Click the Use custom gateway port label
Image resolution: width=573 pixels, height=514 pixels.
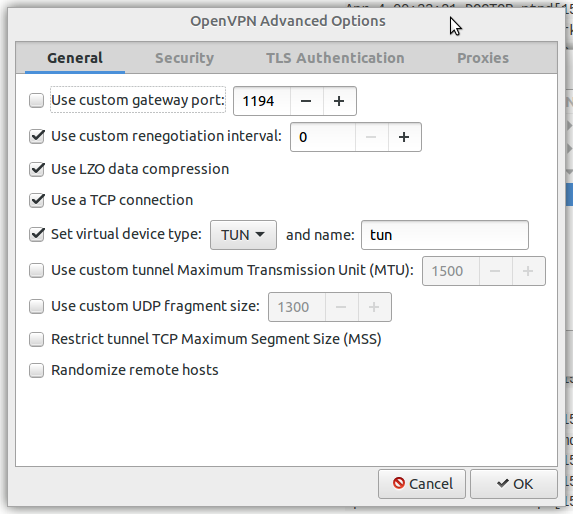(x=138, y=100)
